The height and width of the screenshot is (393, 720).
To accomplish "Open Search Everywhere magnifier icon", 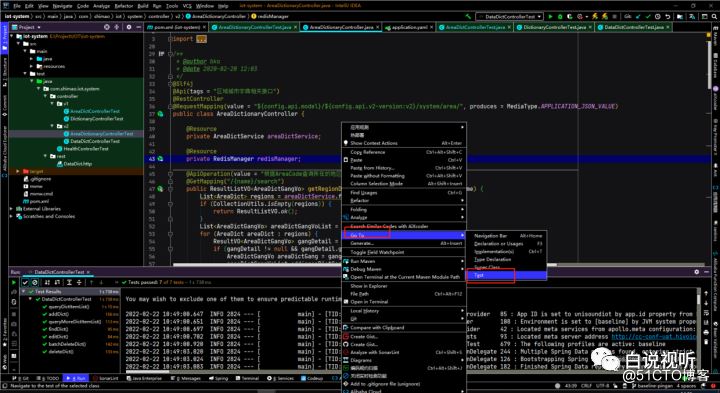I will click(x=714, y=17).
